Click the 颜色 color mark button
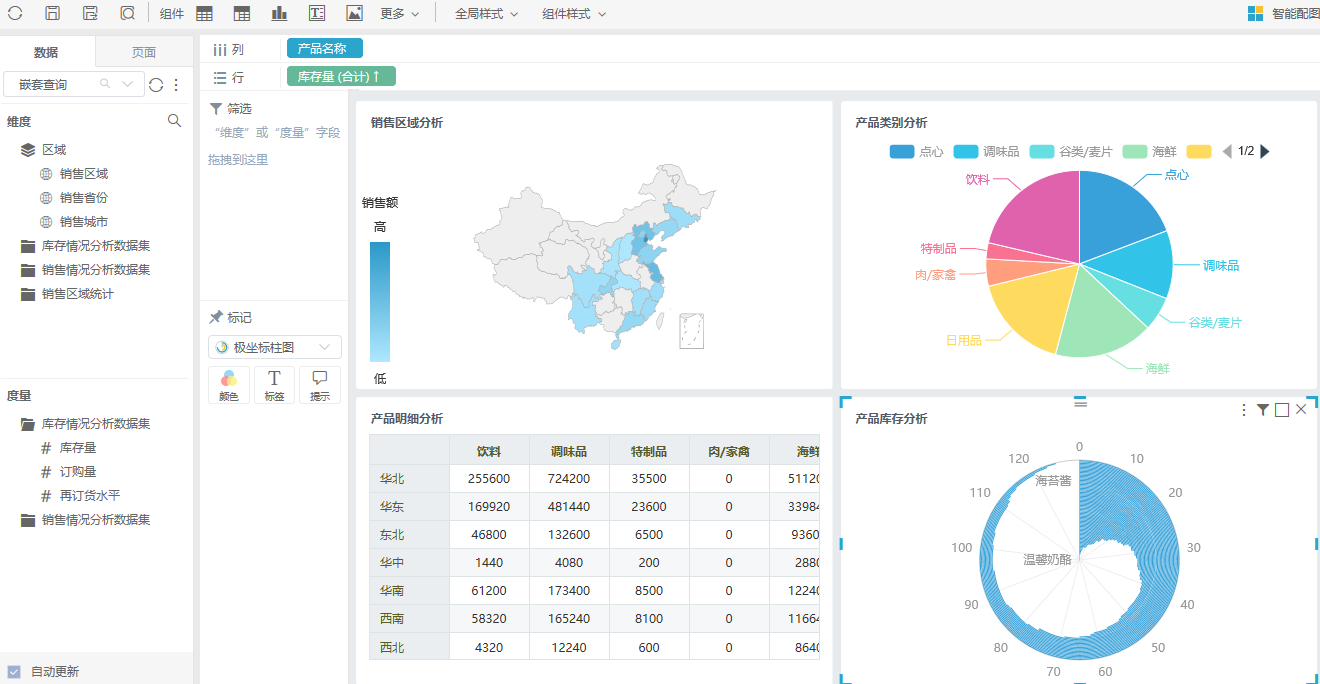The height and width of the screenshot is (684, 1320). click(229, 385)
